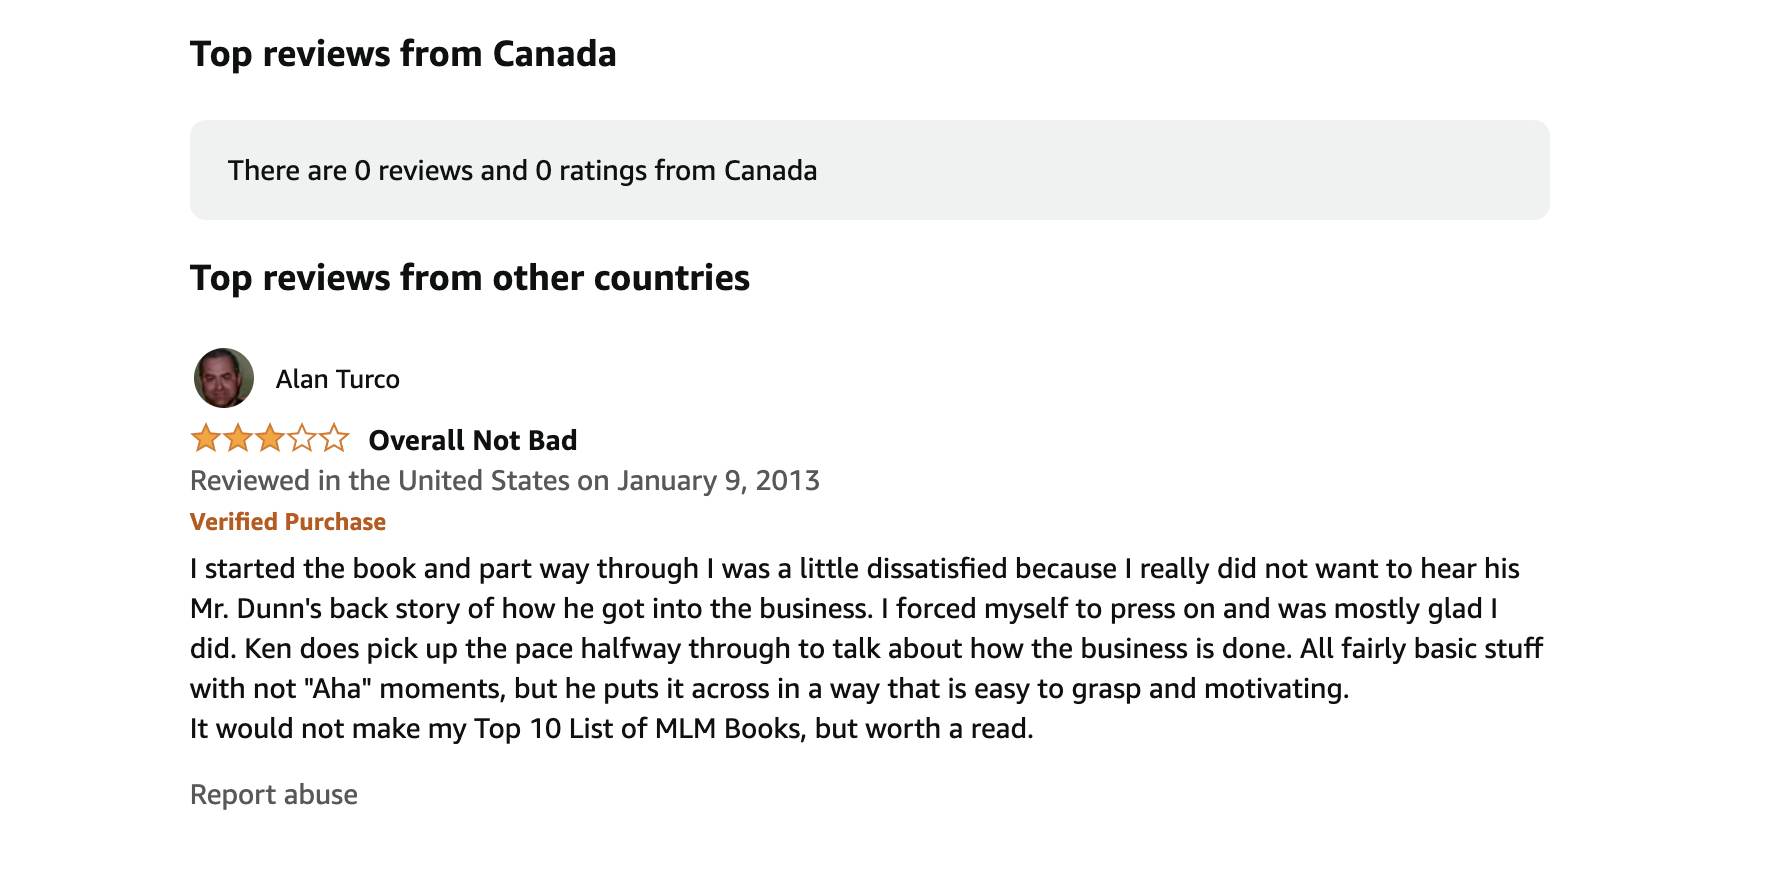This screenshot has width=1784, height=870.
Task: Click the 'Top reviews from Canada' heading
Action: tap(403, 54)
